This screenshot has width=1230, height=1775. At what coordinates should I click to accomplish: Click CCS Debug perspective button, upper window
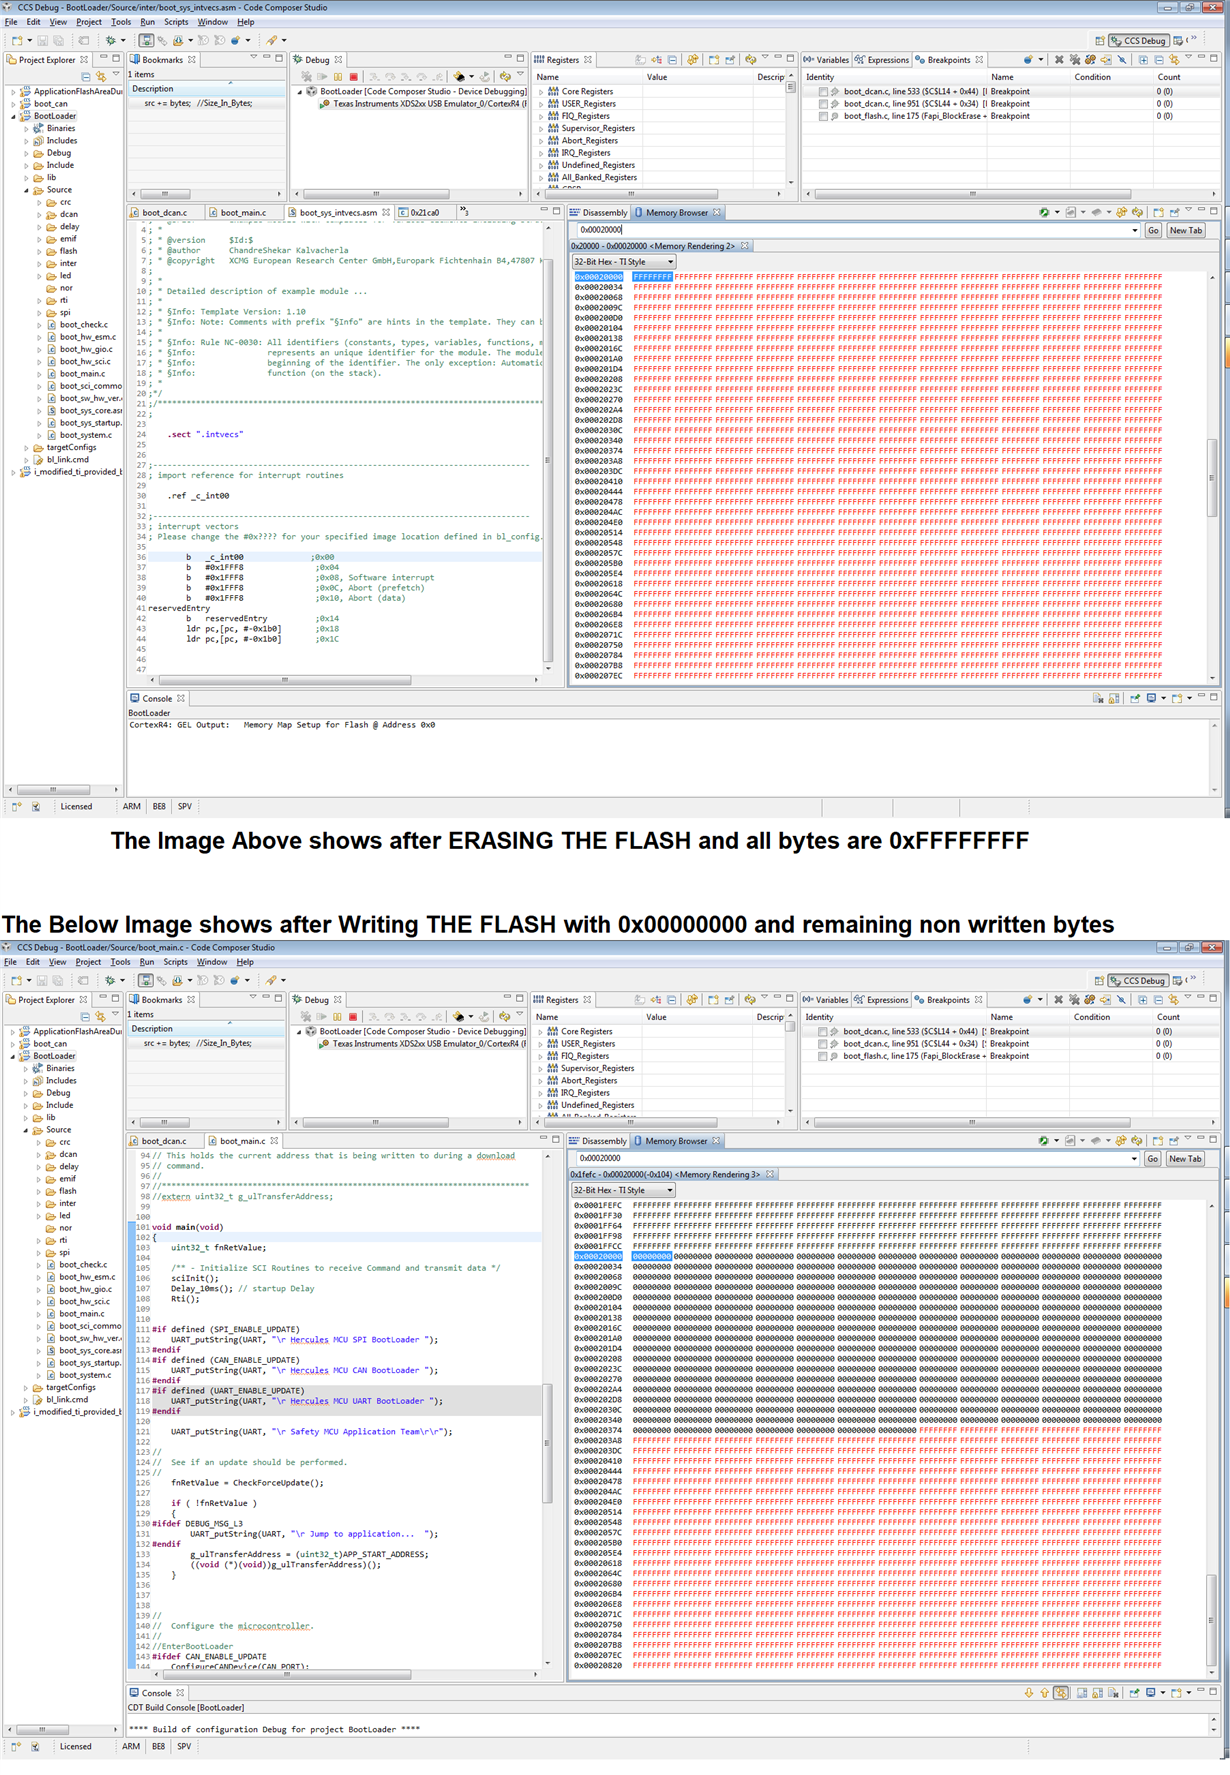click(x=1138, y=41)
